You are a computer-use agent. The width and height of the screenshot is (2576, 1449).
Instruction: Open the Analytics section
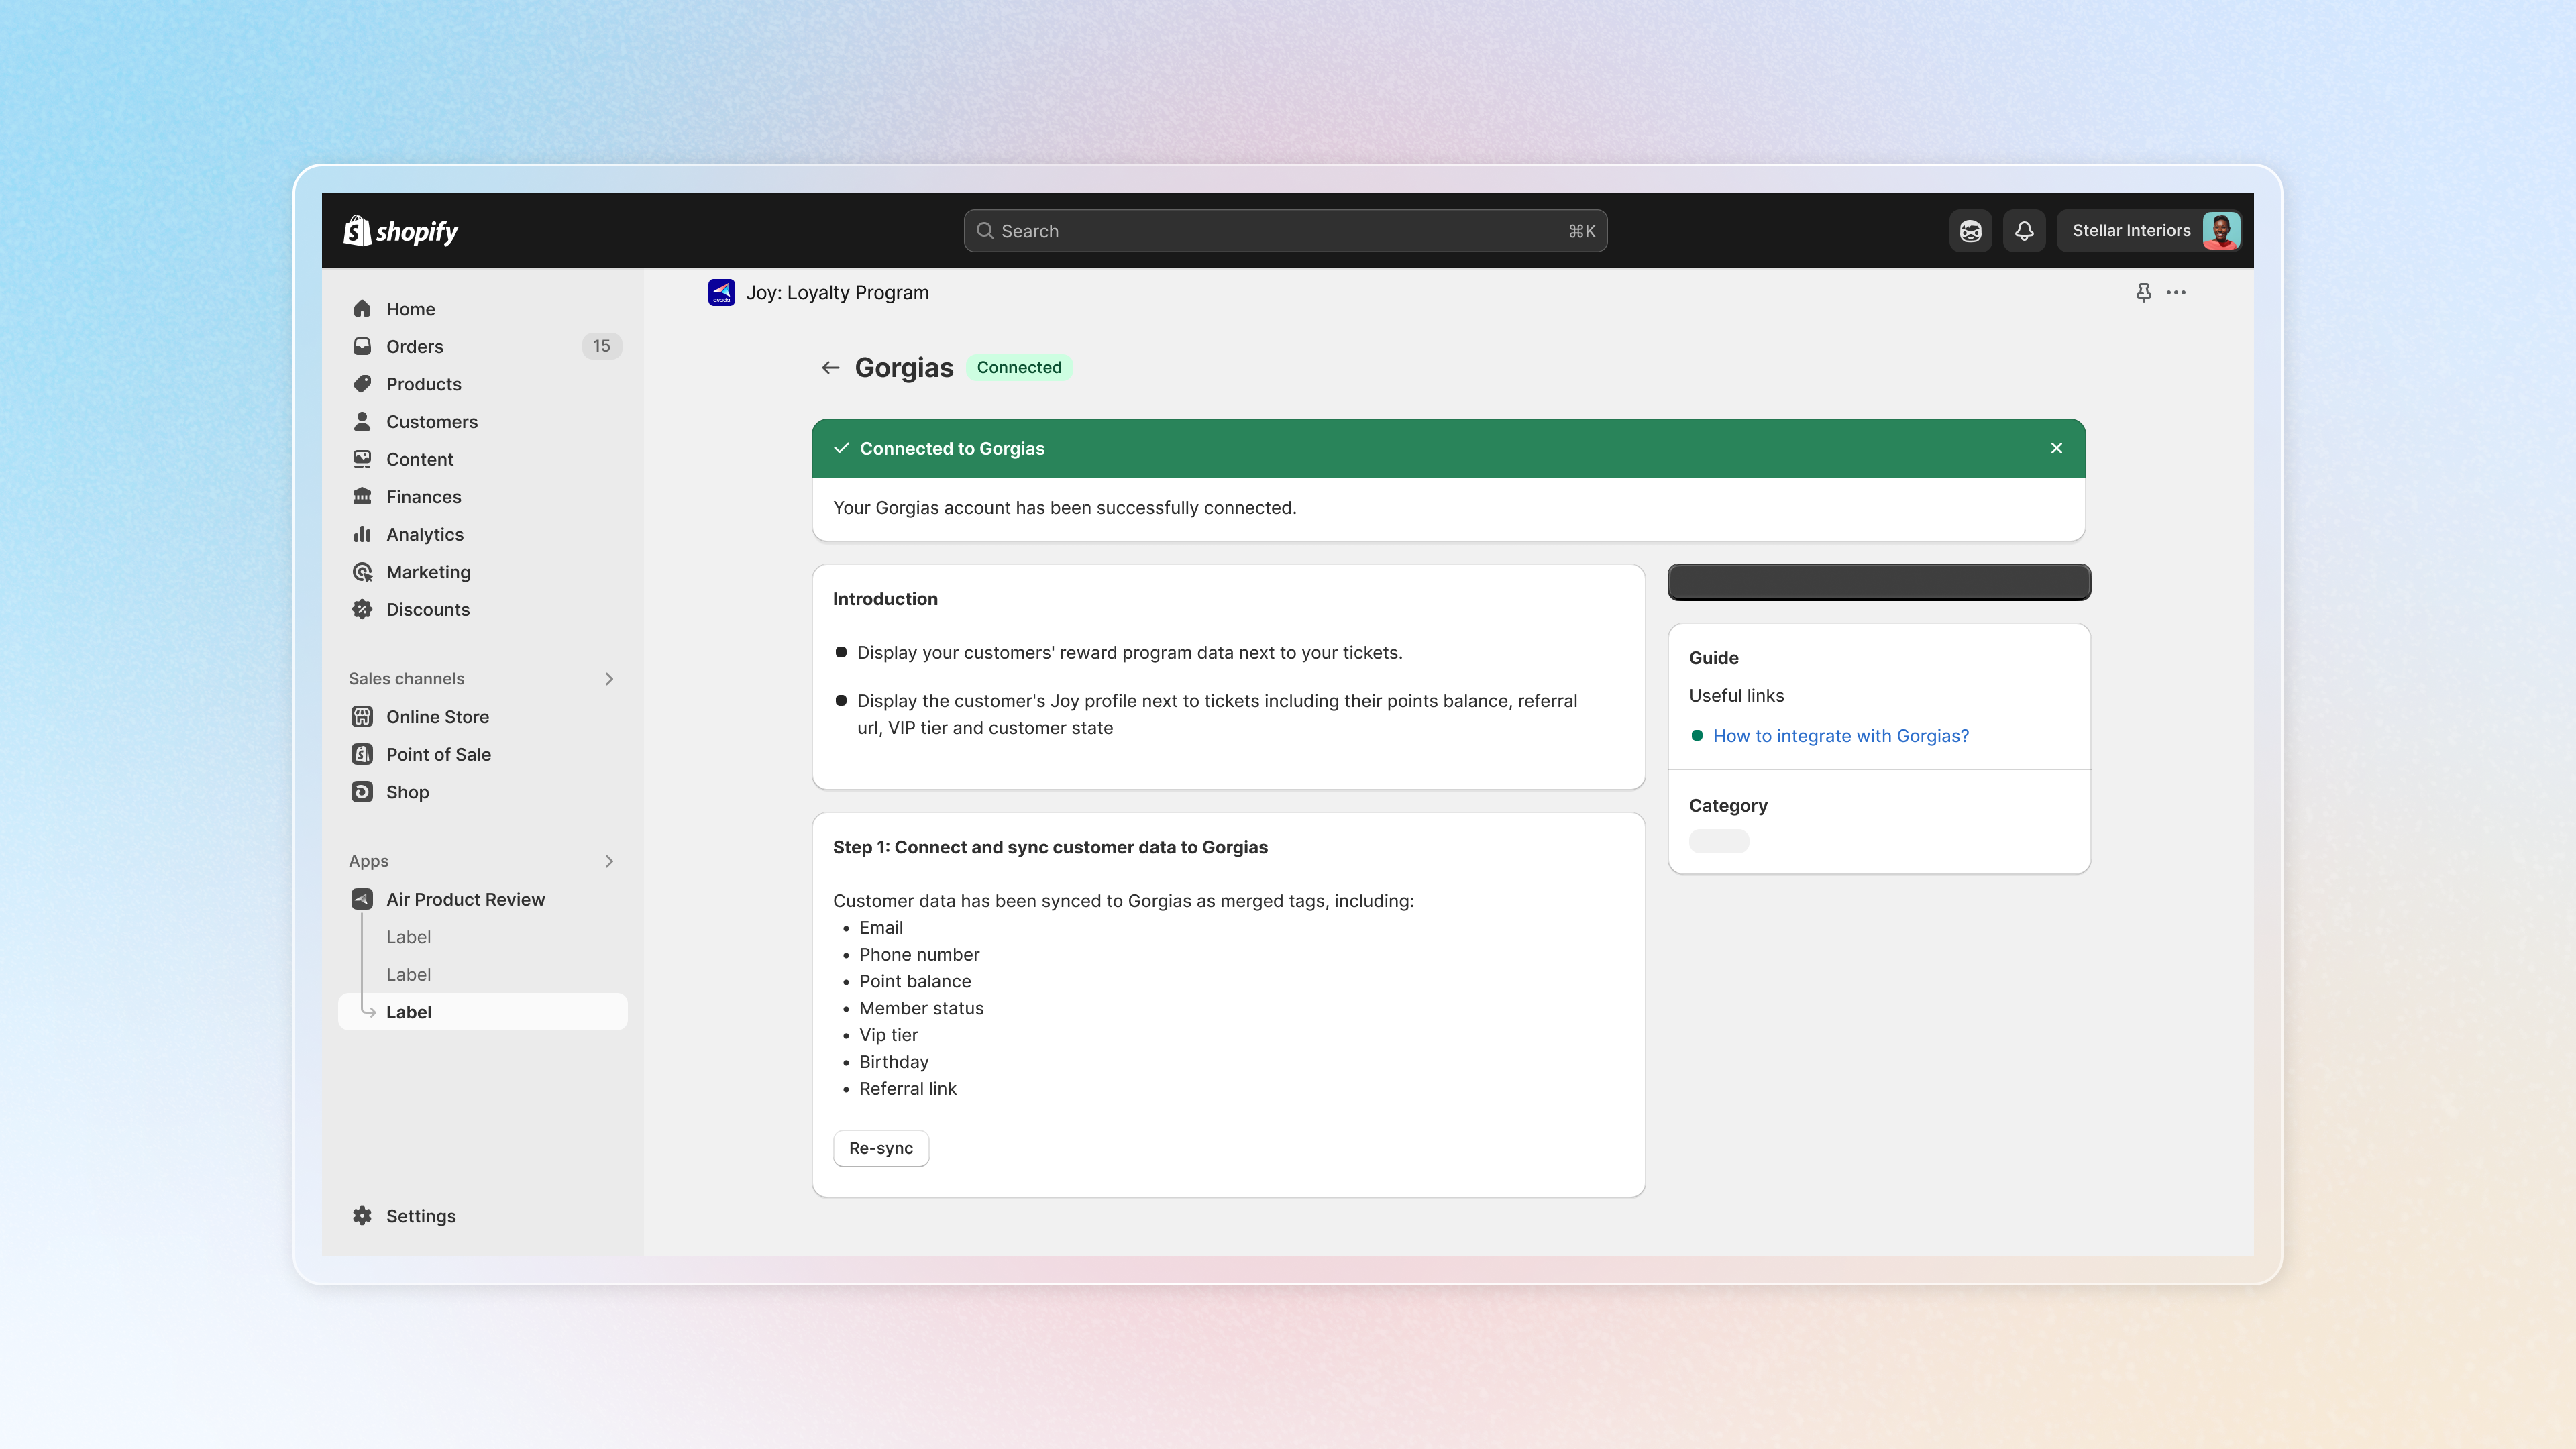[424, 534]
